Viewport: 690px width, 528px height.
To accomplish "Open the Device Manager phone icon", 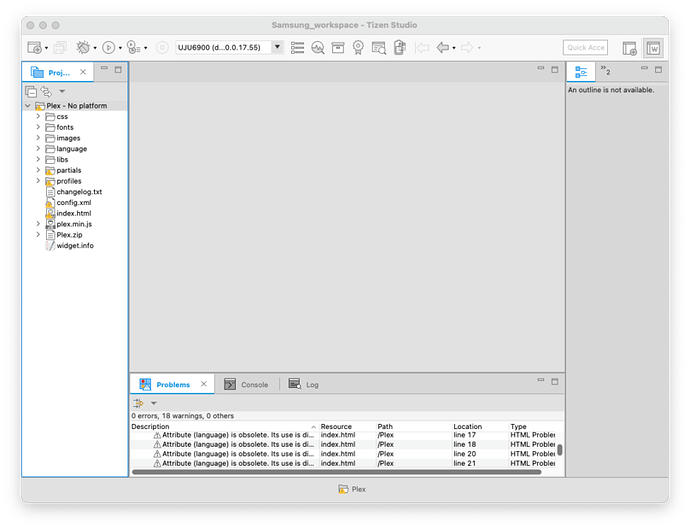I will click(400, 47).
